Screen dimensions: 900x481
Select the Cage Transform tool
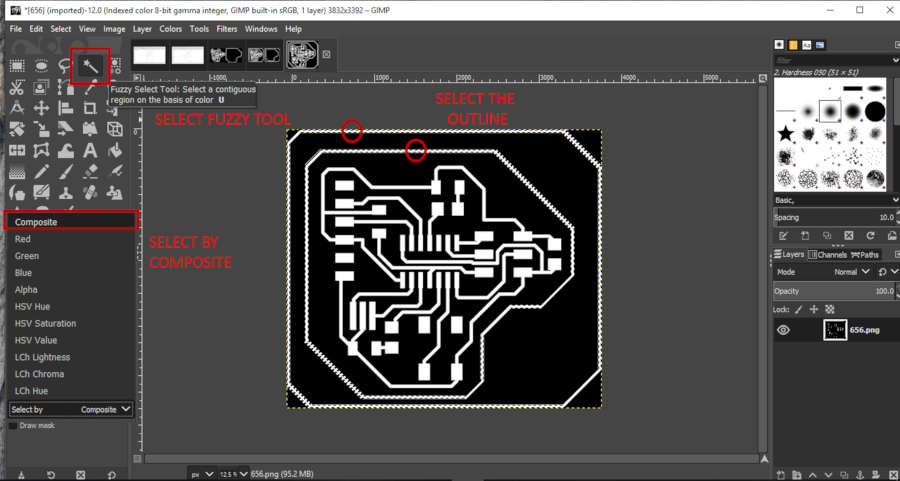[41, 151]
